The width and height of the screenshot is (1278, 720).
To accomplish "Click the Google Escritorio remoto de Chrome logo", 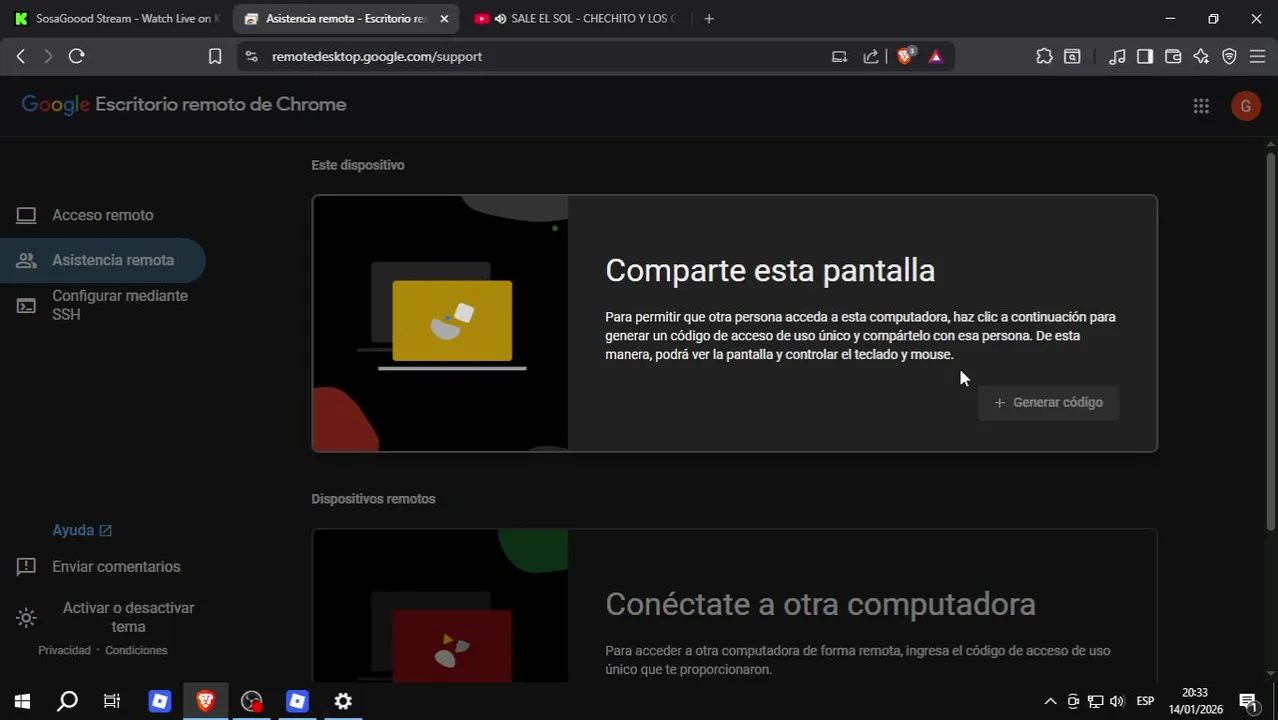I will 184,105.
